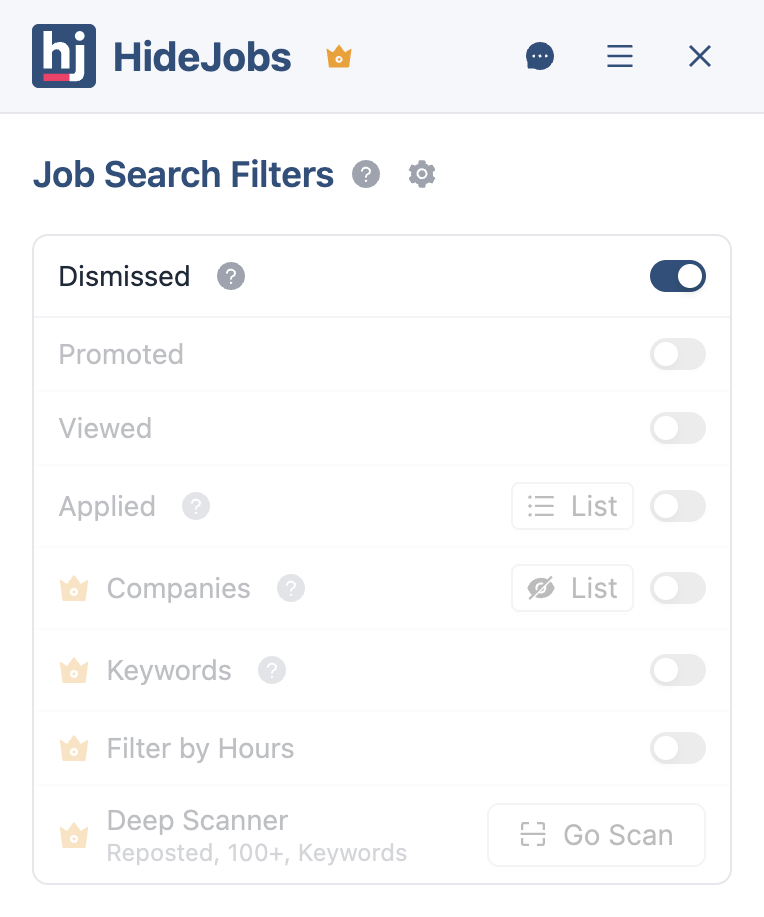Click the help icon beside Companies
Screen dimensions: 764x917
click(290, 589)
